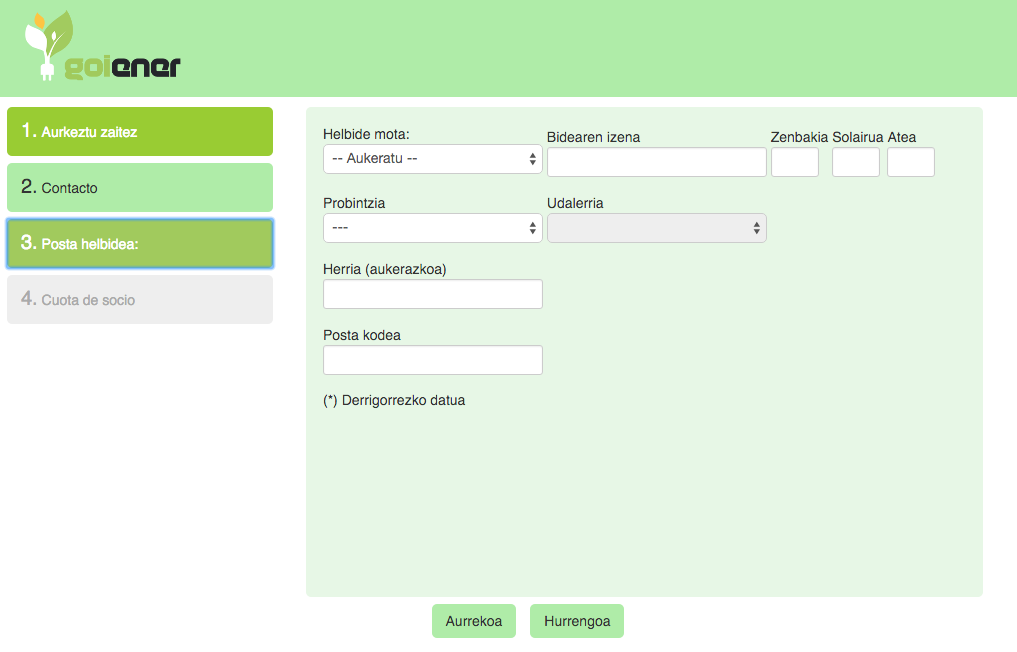
Task: Open the Helbide mota dropdown
Action: [432, 159]
